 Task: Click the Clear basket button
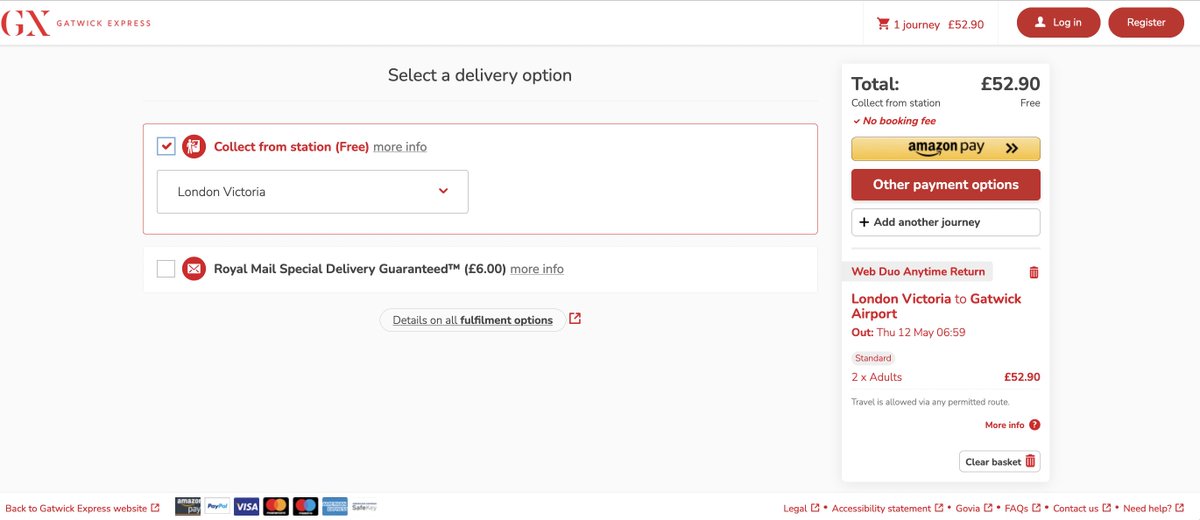(x=1000, y=462)
